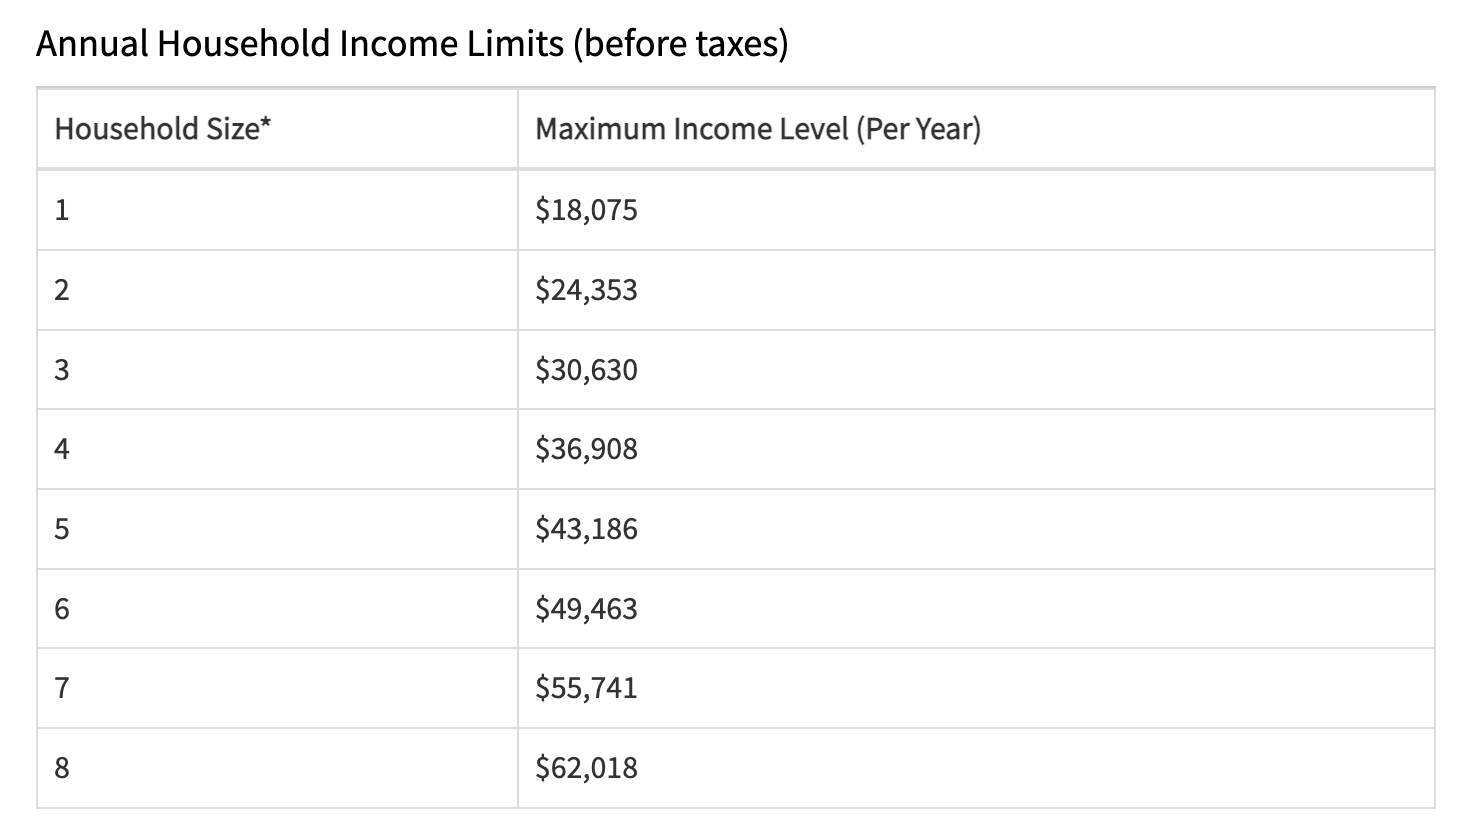This screenshot has width=1468, height=836.
Task: Click the $30,630 income cell
Action: [x=976, y=370]
